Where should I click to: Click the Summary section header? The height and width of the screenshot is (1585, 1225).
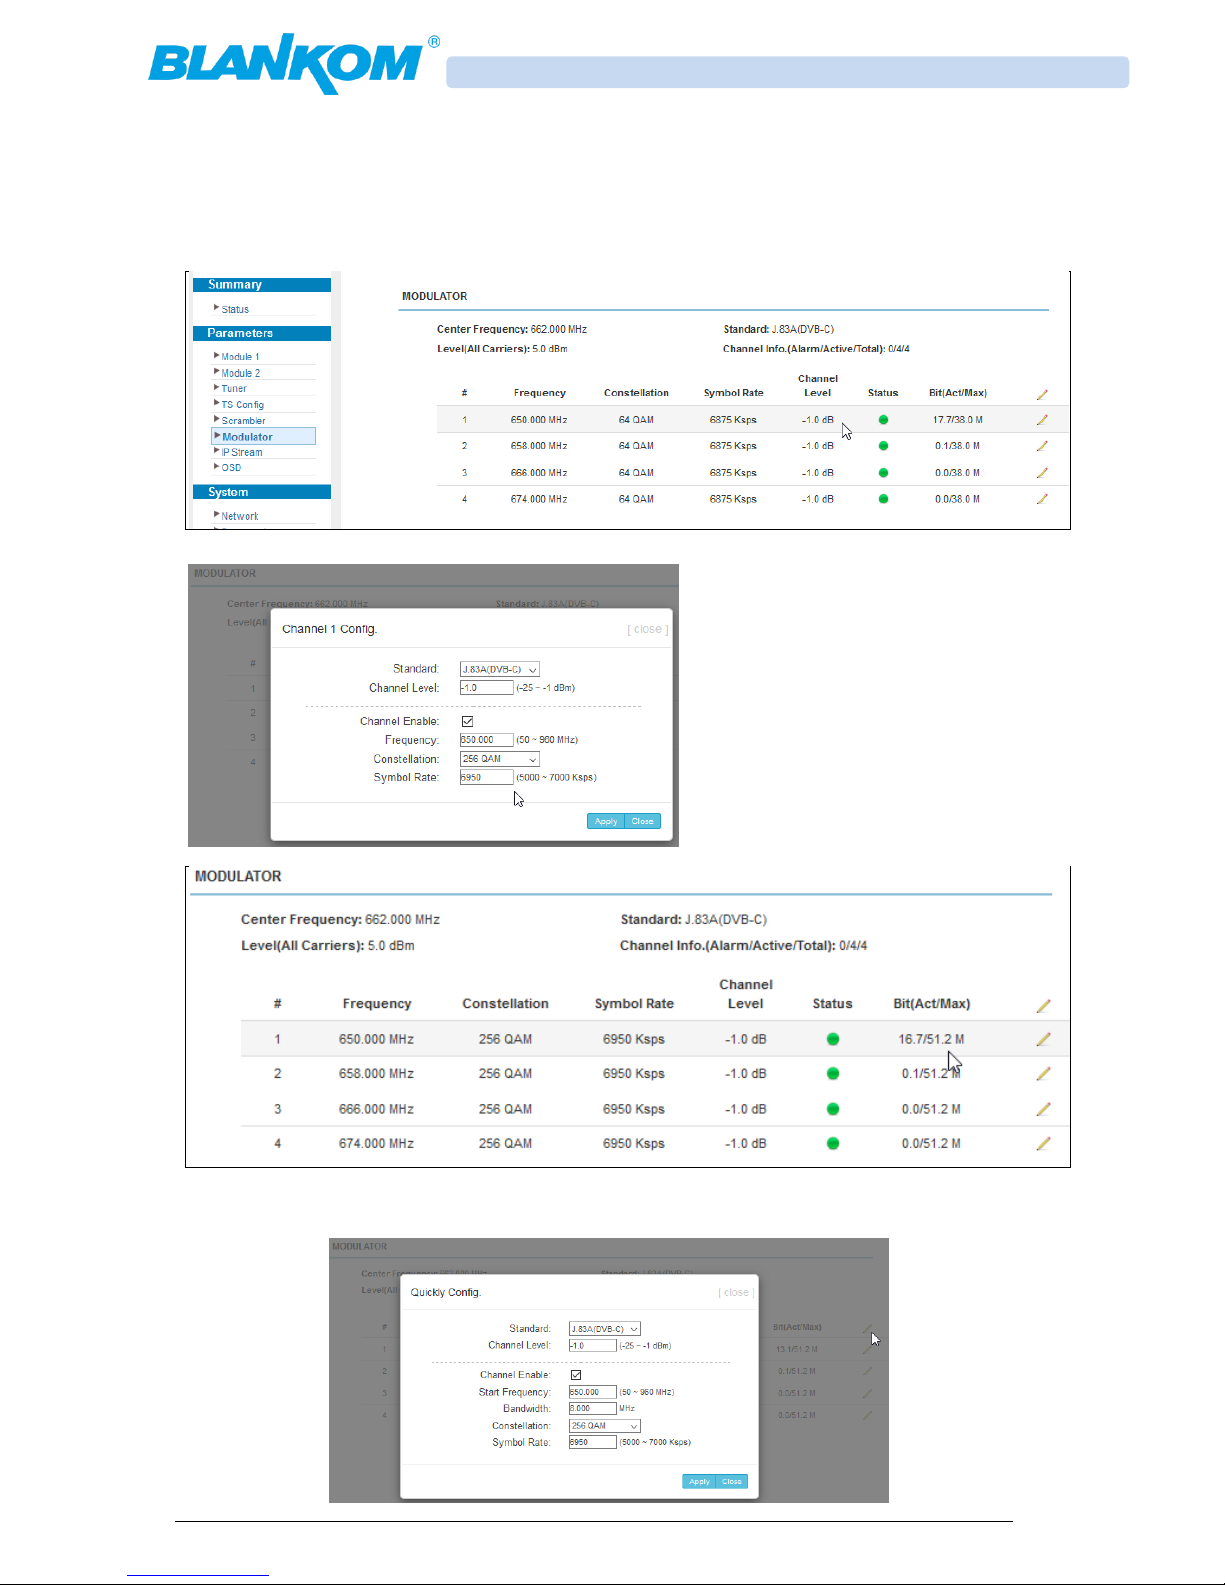(x=262, y=285)
